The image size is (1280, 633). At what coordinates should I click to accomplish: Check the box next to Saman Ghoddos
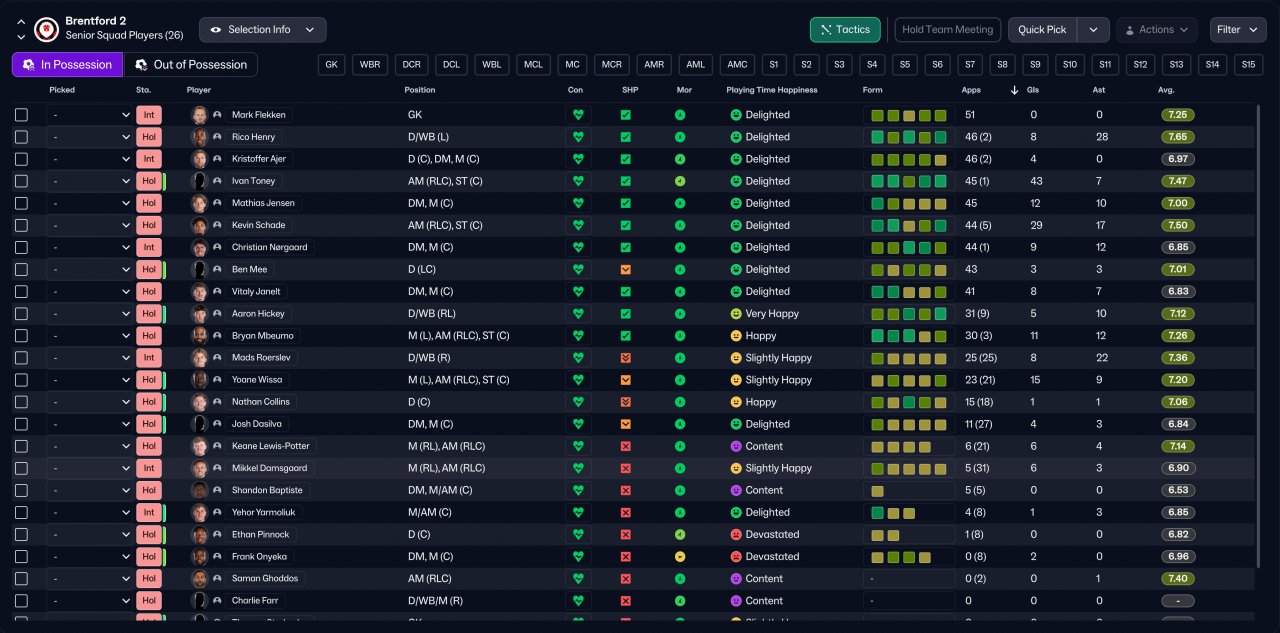pyautogui.click(x=22, y=579)
